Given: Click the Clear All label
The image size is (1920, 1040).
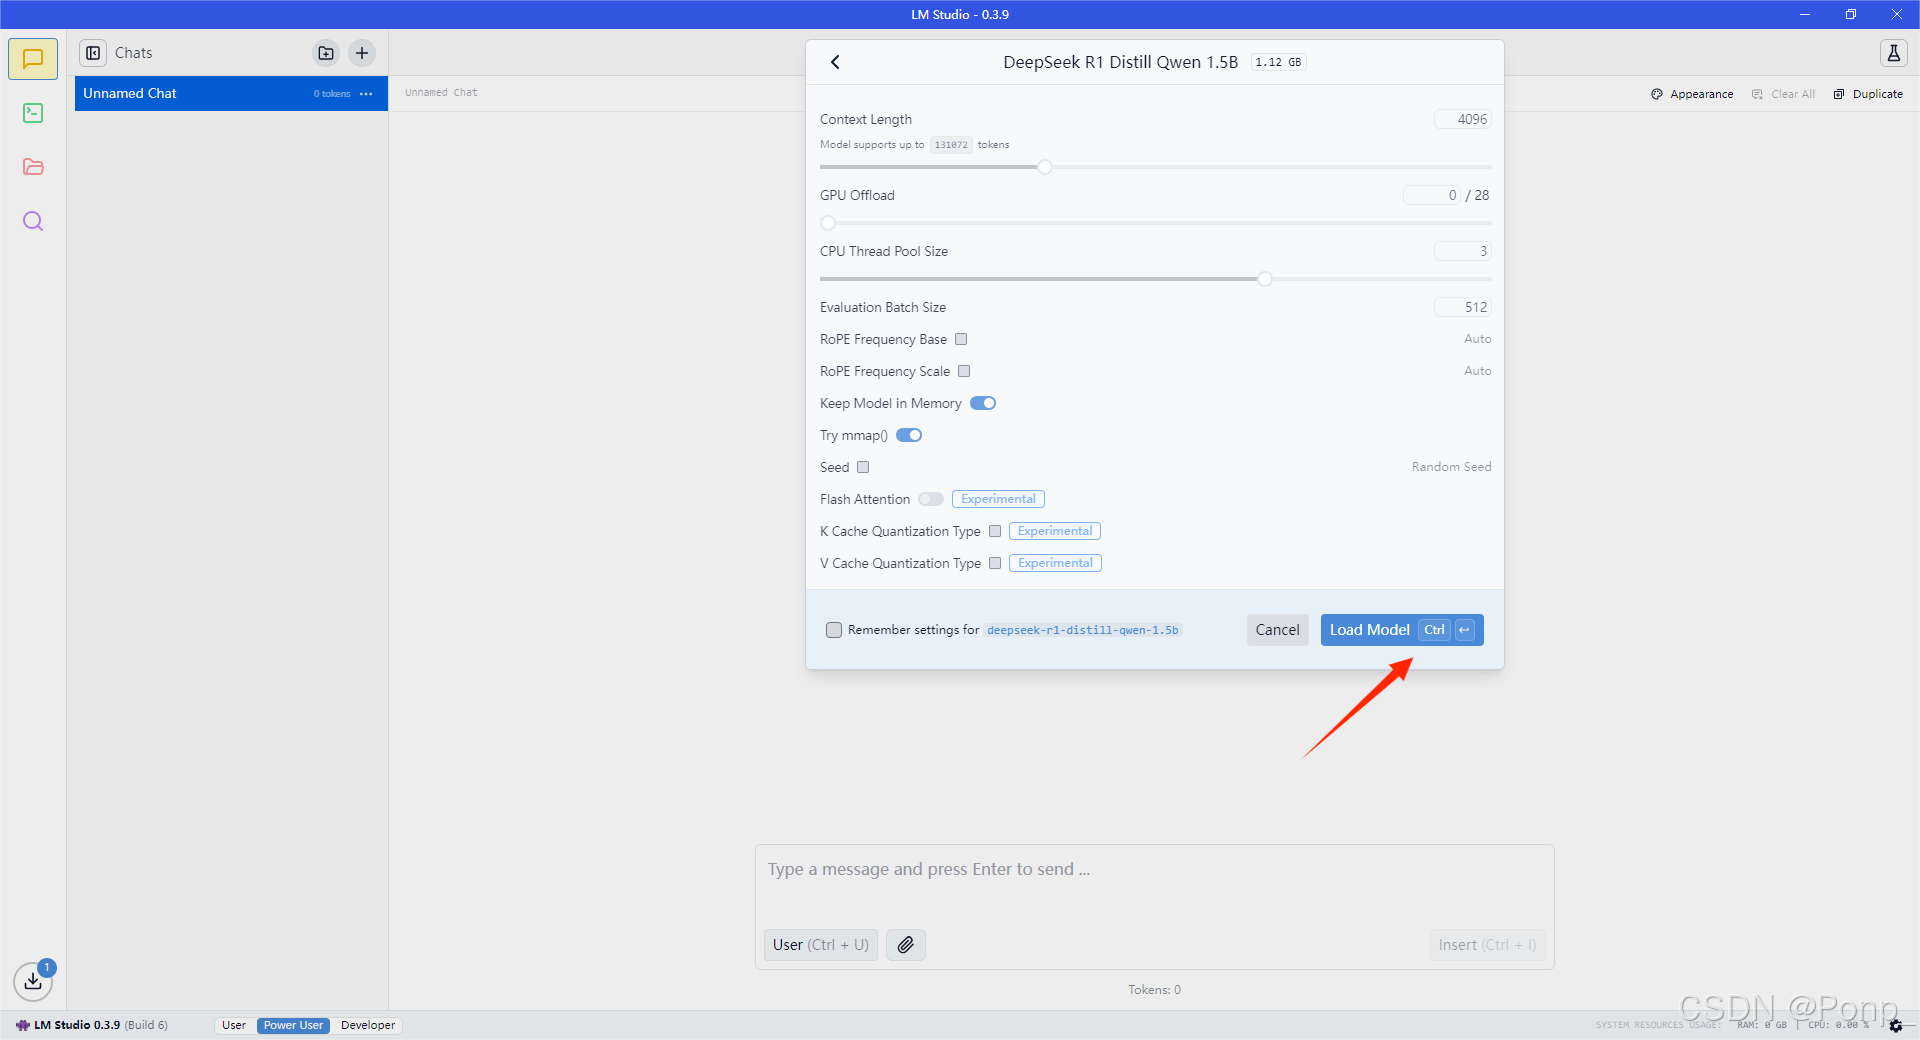Looking at the screenshot, I should click(x=1792, y=94).
